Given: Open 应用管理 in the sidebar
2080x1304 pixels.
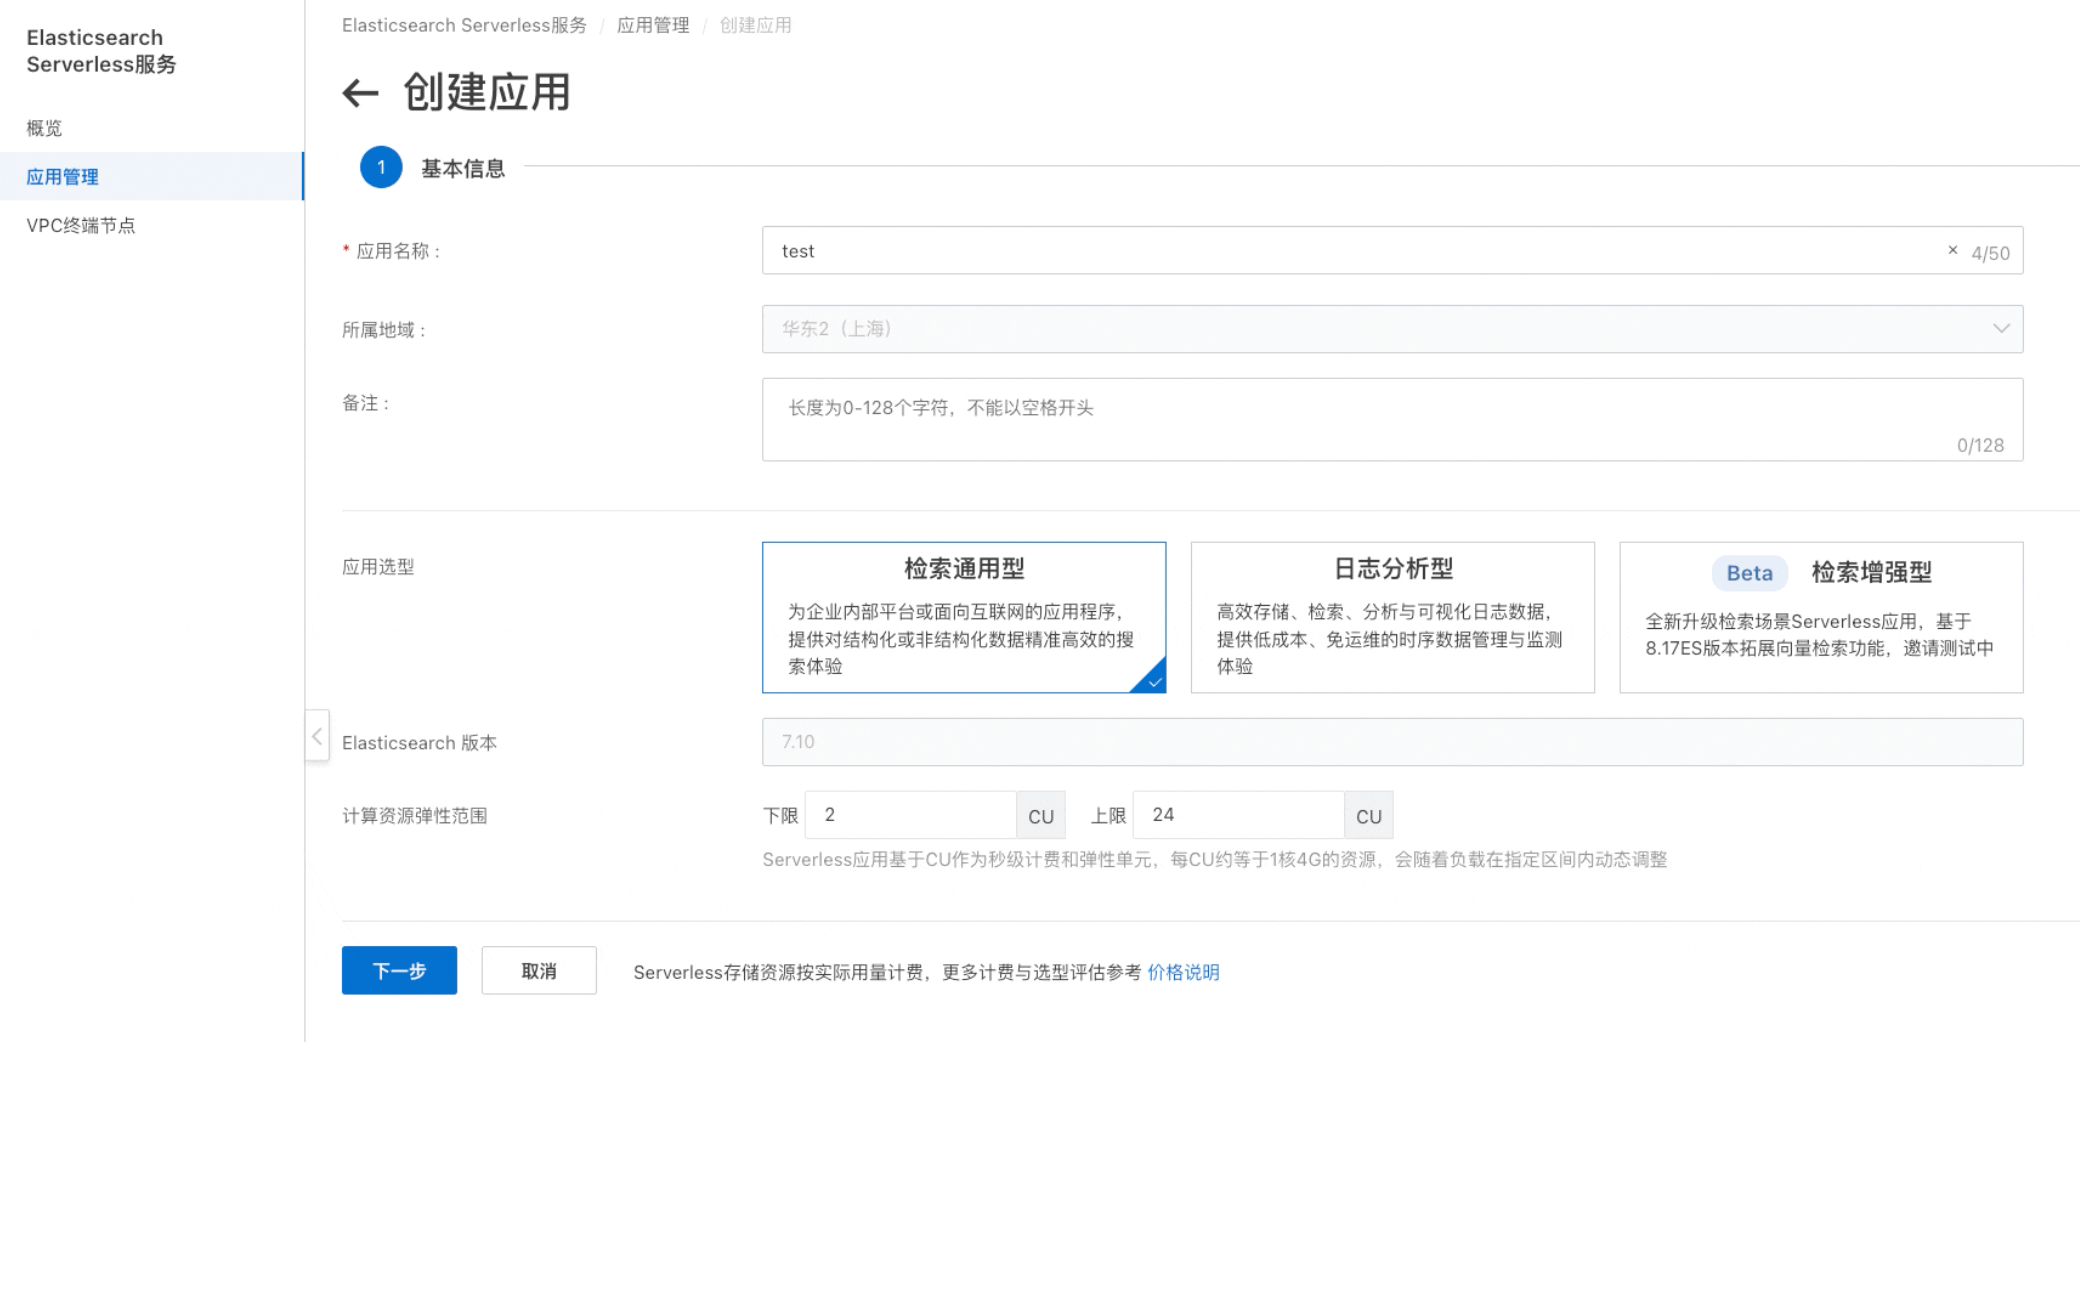Looking at the screenshot, I should [151, 176].
